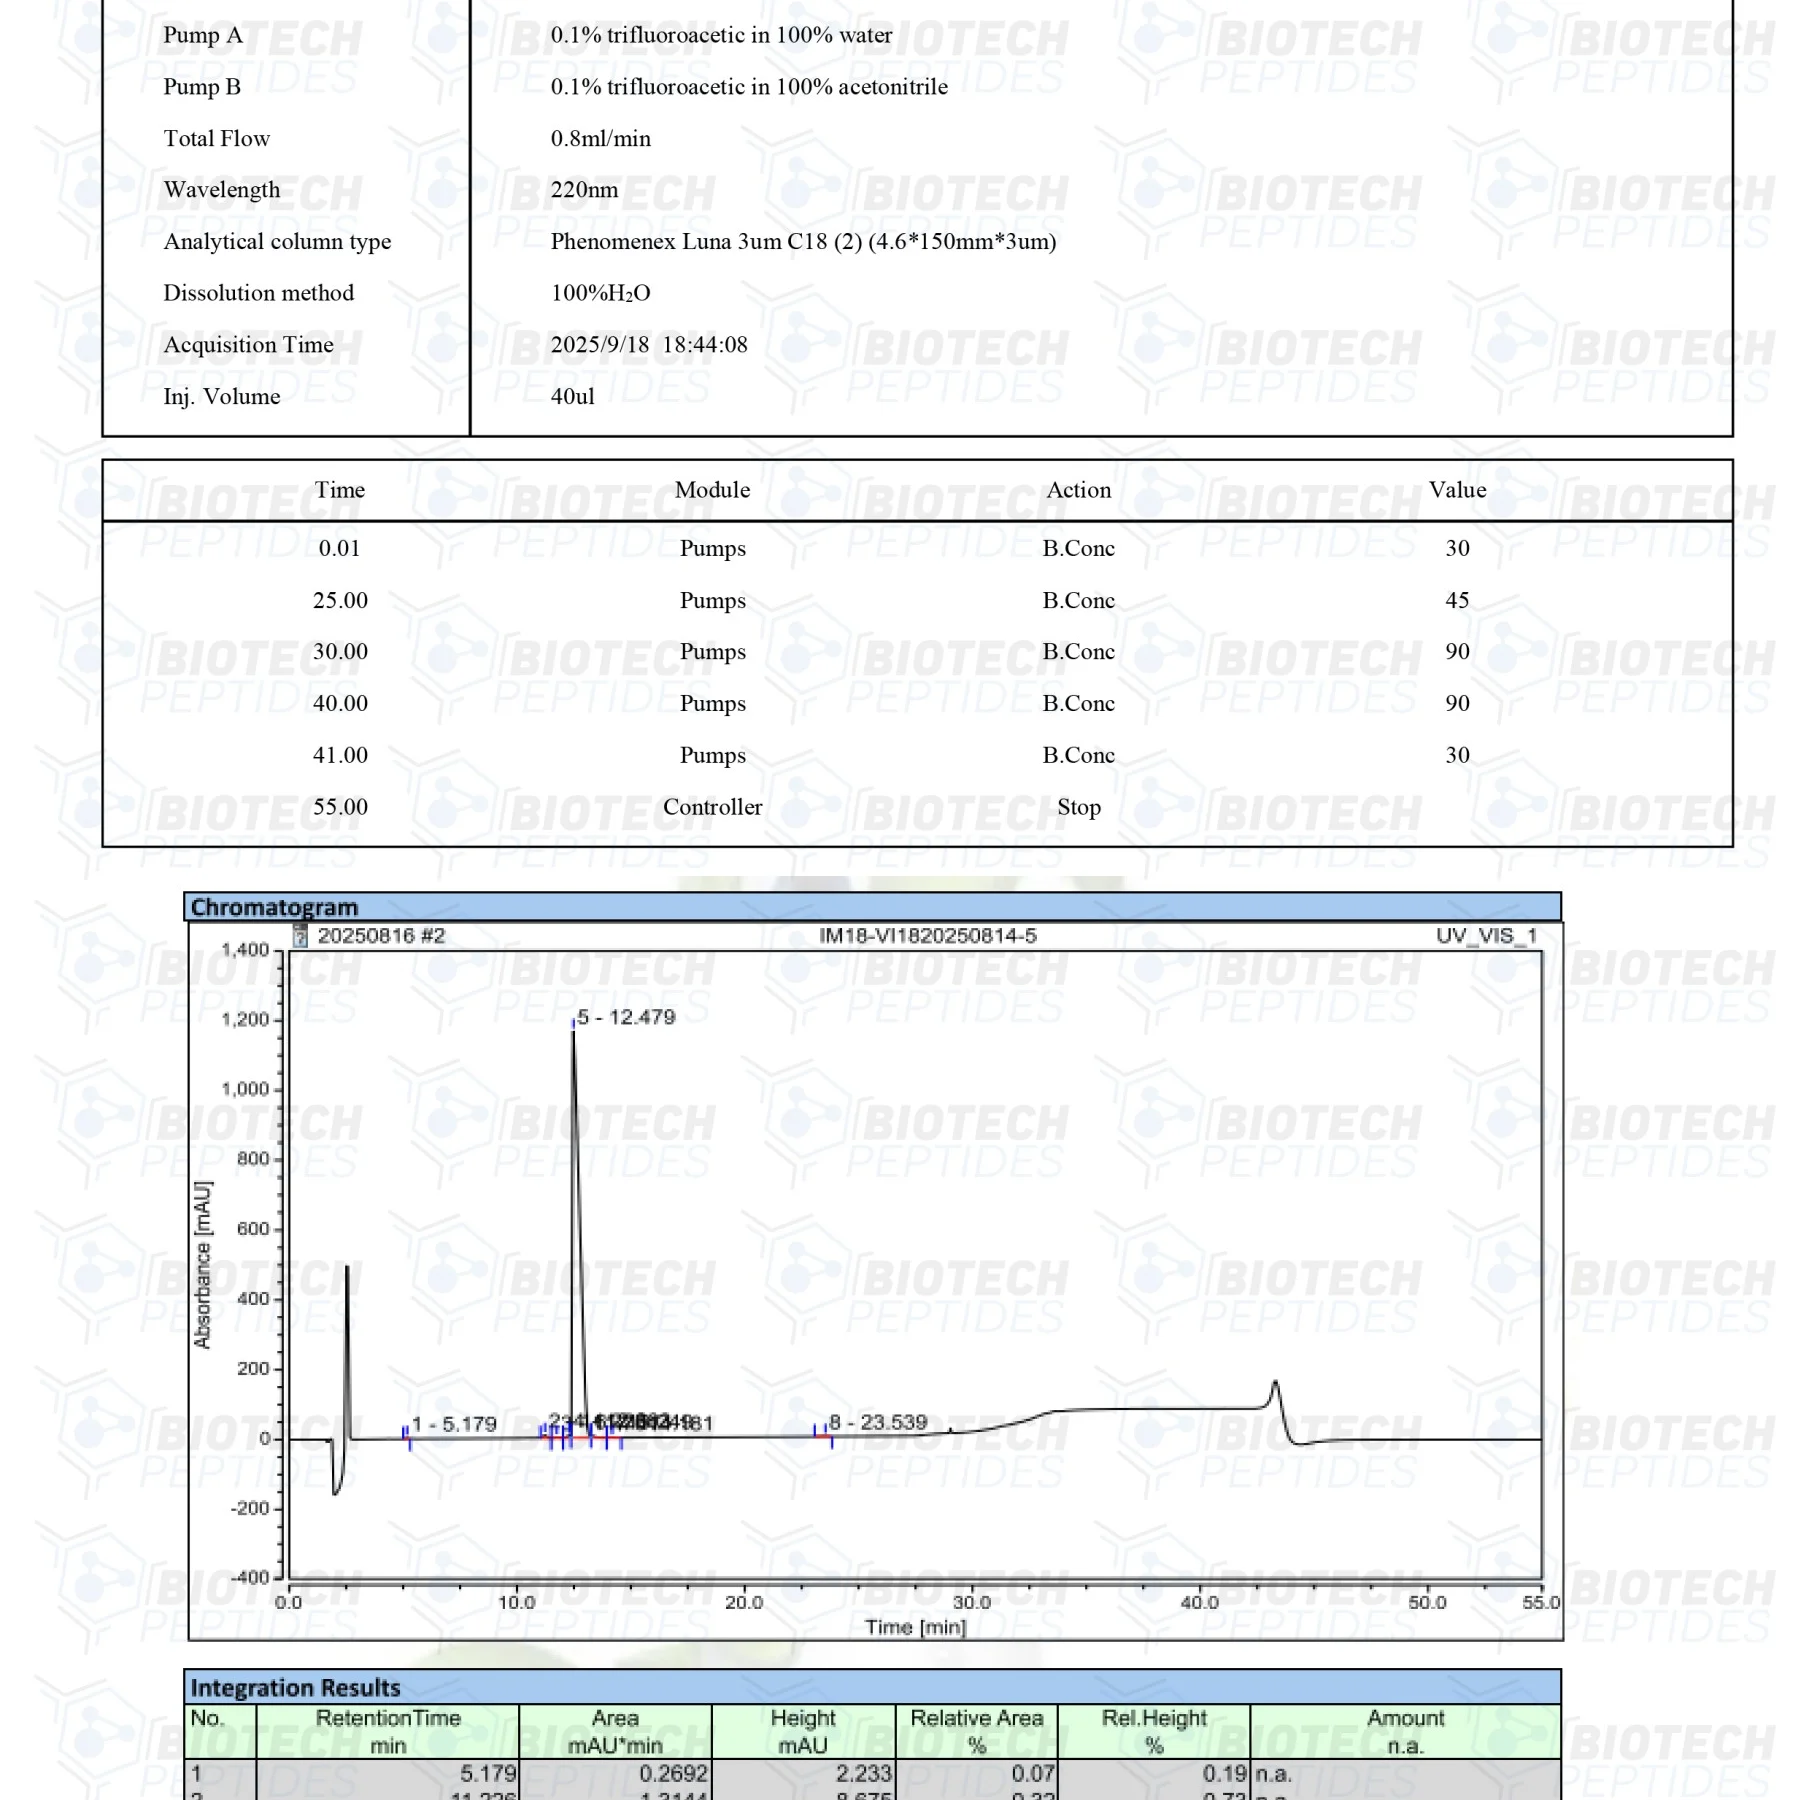Click the Controller Stop row at 55.00
1810x1800 pixels.
(x=712, y=807)
